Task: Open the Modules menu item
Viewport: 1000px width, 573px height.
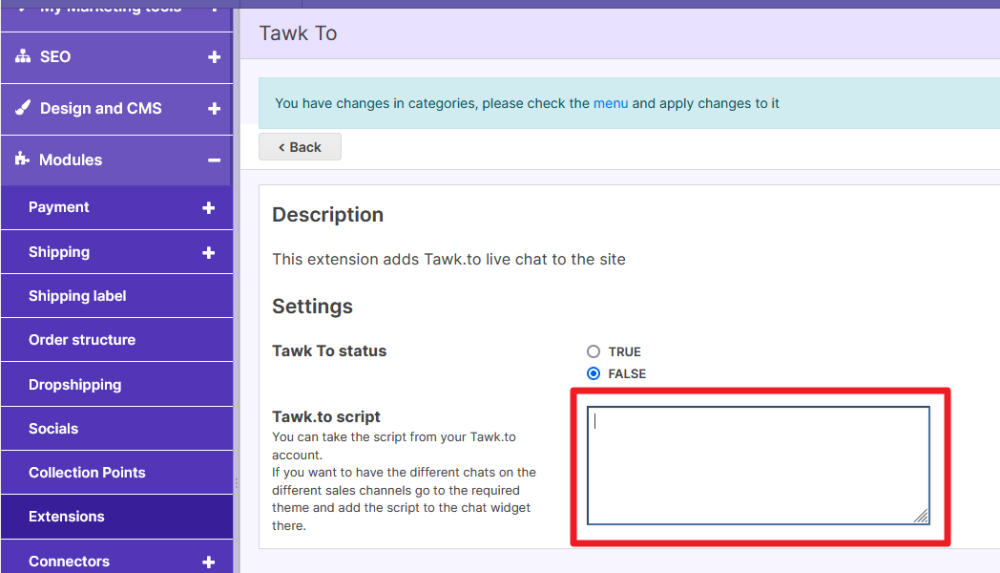Action: point(117,160)
